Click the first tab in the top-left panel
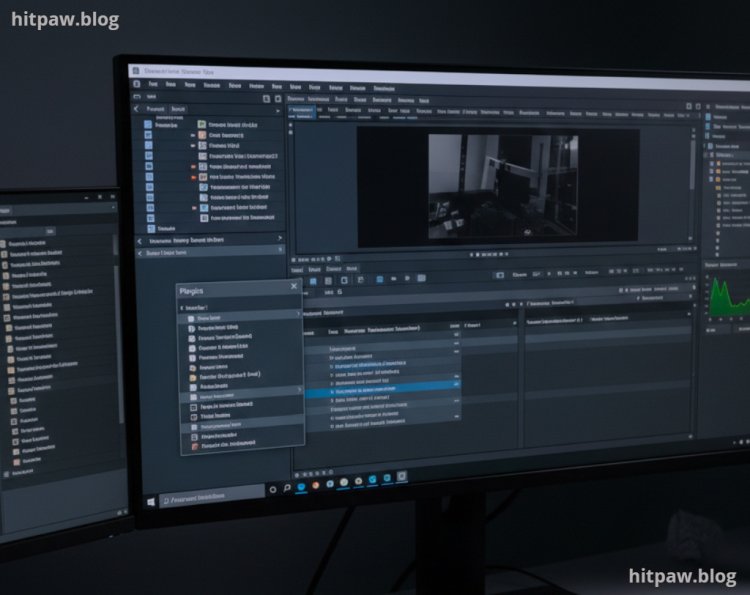The image size is (750, 595). (x=155, y=109)
